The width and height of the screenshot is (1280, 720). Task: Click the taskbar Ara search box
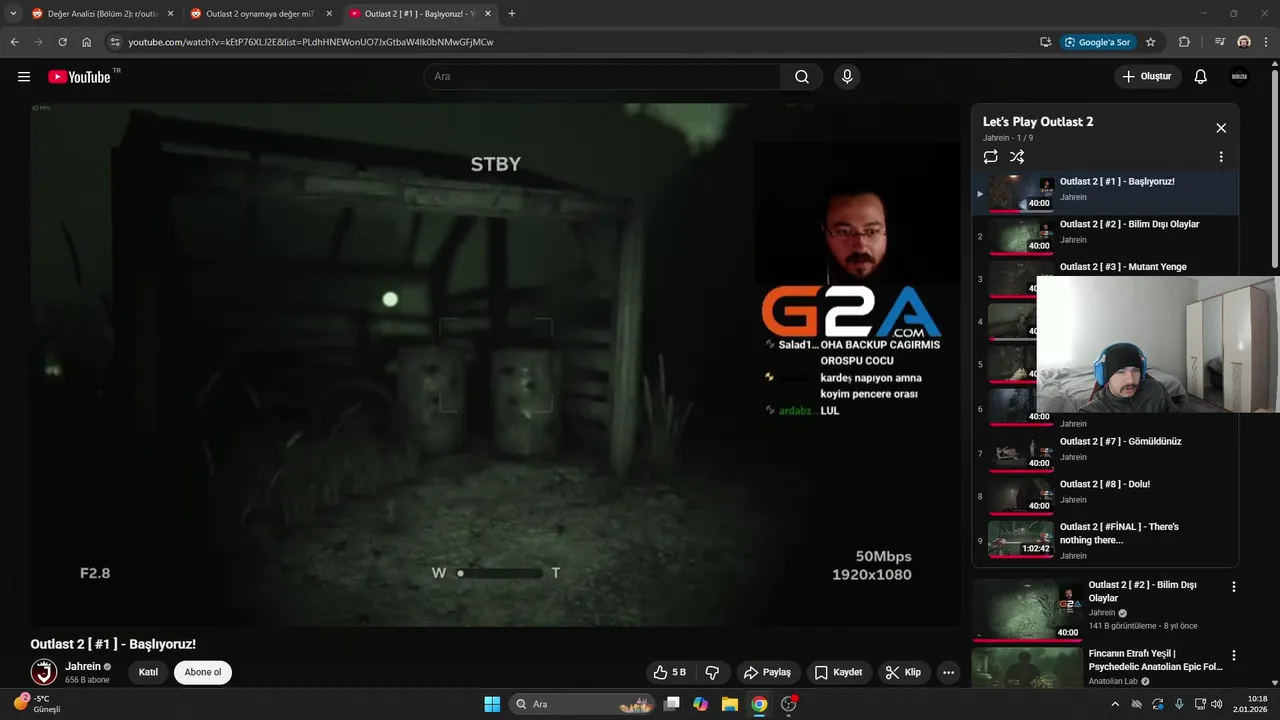pyautogui.click(x=584, y=704)
